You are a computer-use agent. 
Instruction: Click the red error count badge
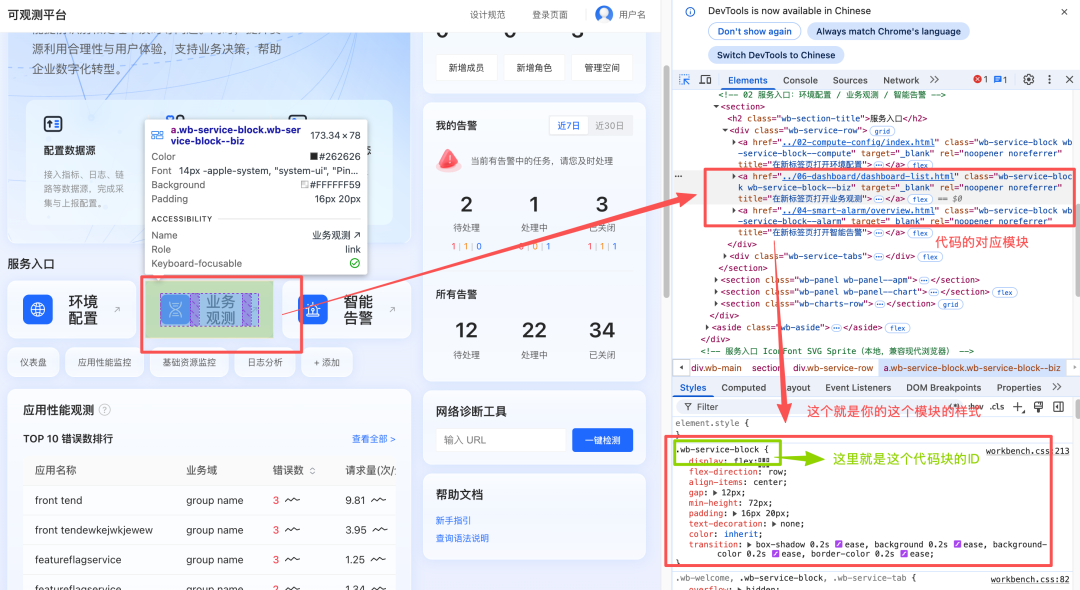(980, 80)
